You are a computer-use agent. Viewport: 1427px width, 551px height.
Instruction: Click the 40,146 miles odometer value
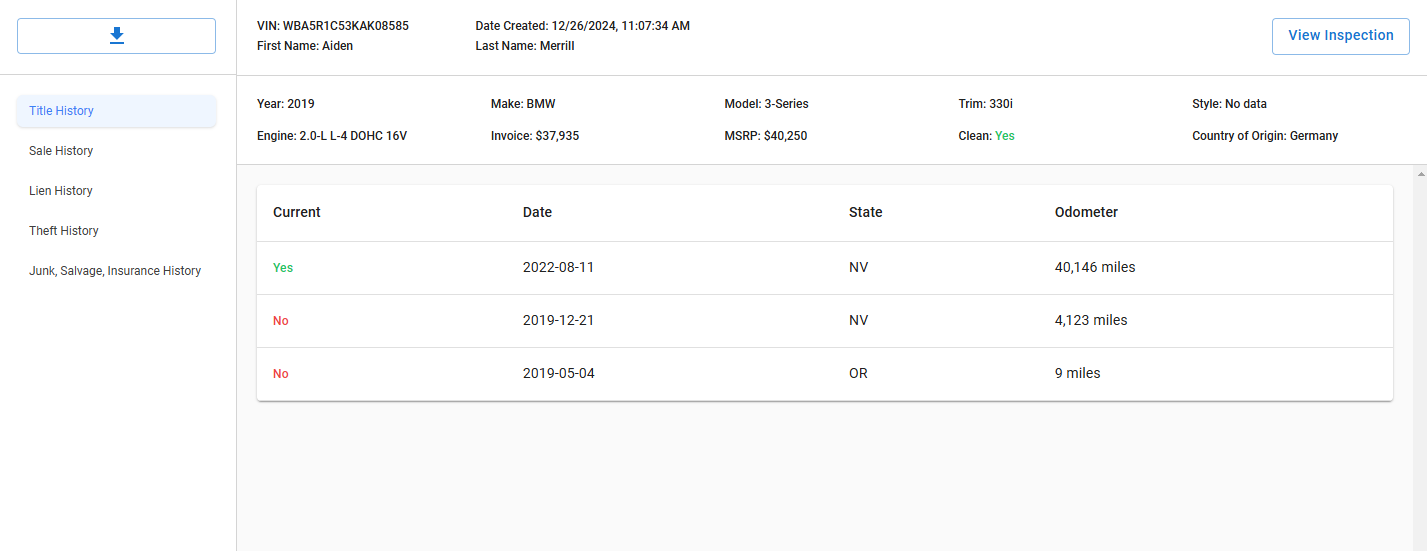click(x=1095, y=268)
